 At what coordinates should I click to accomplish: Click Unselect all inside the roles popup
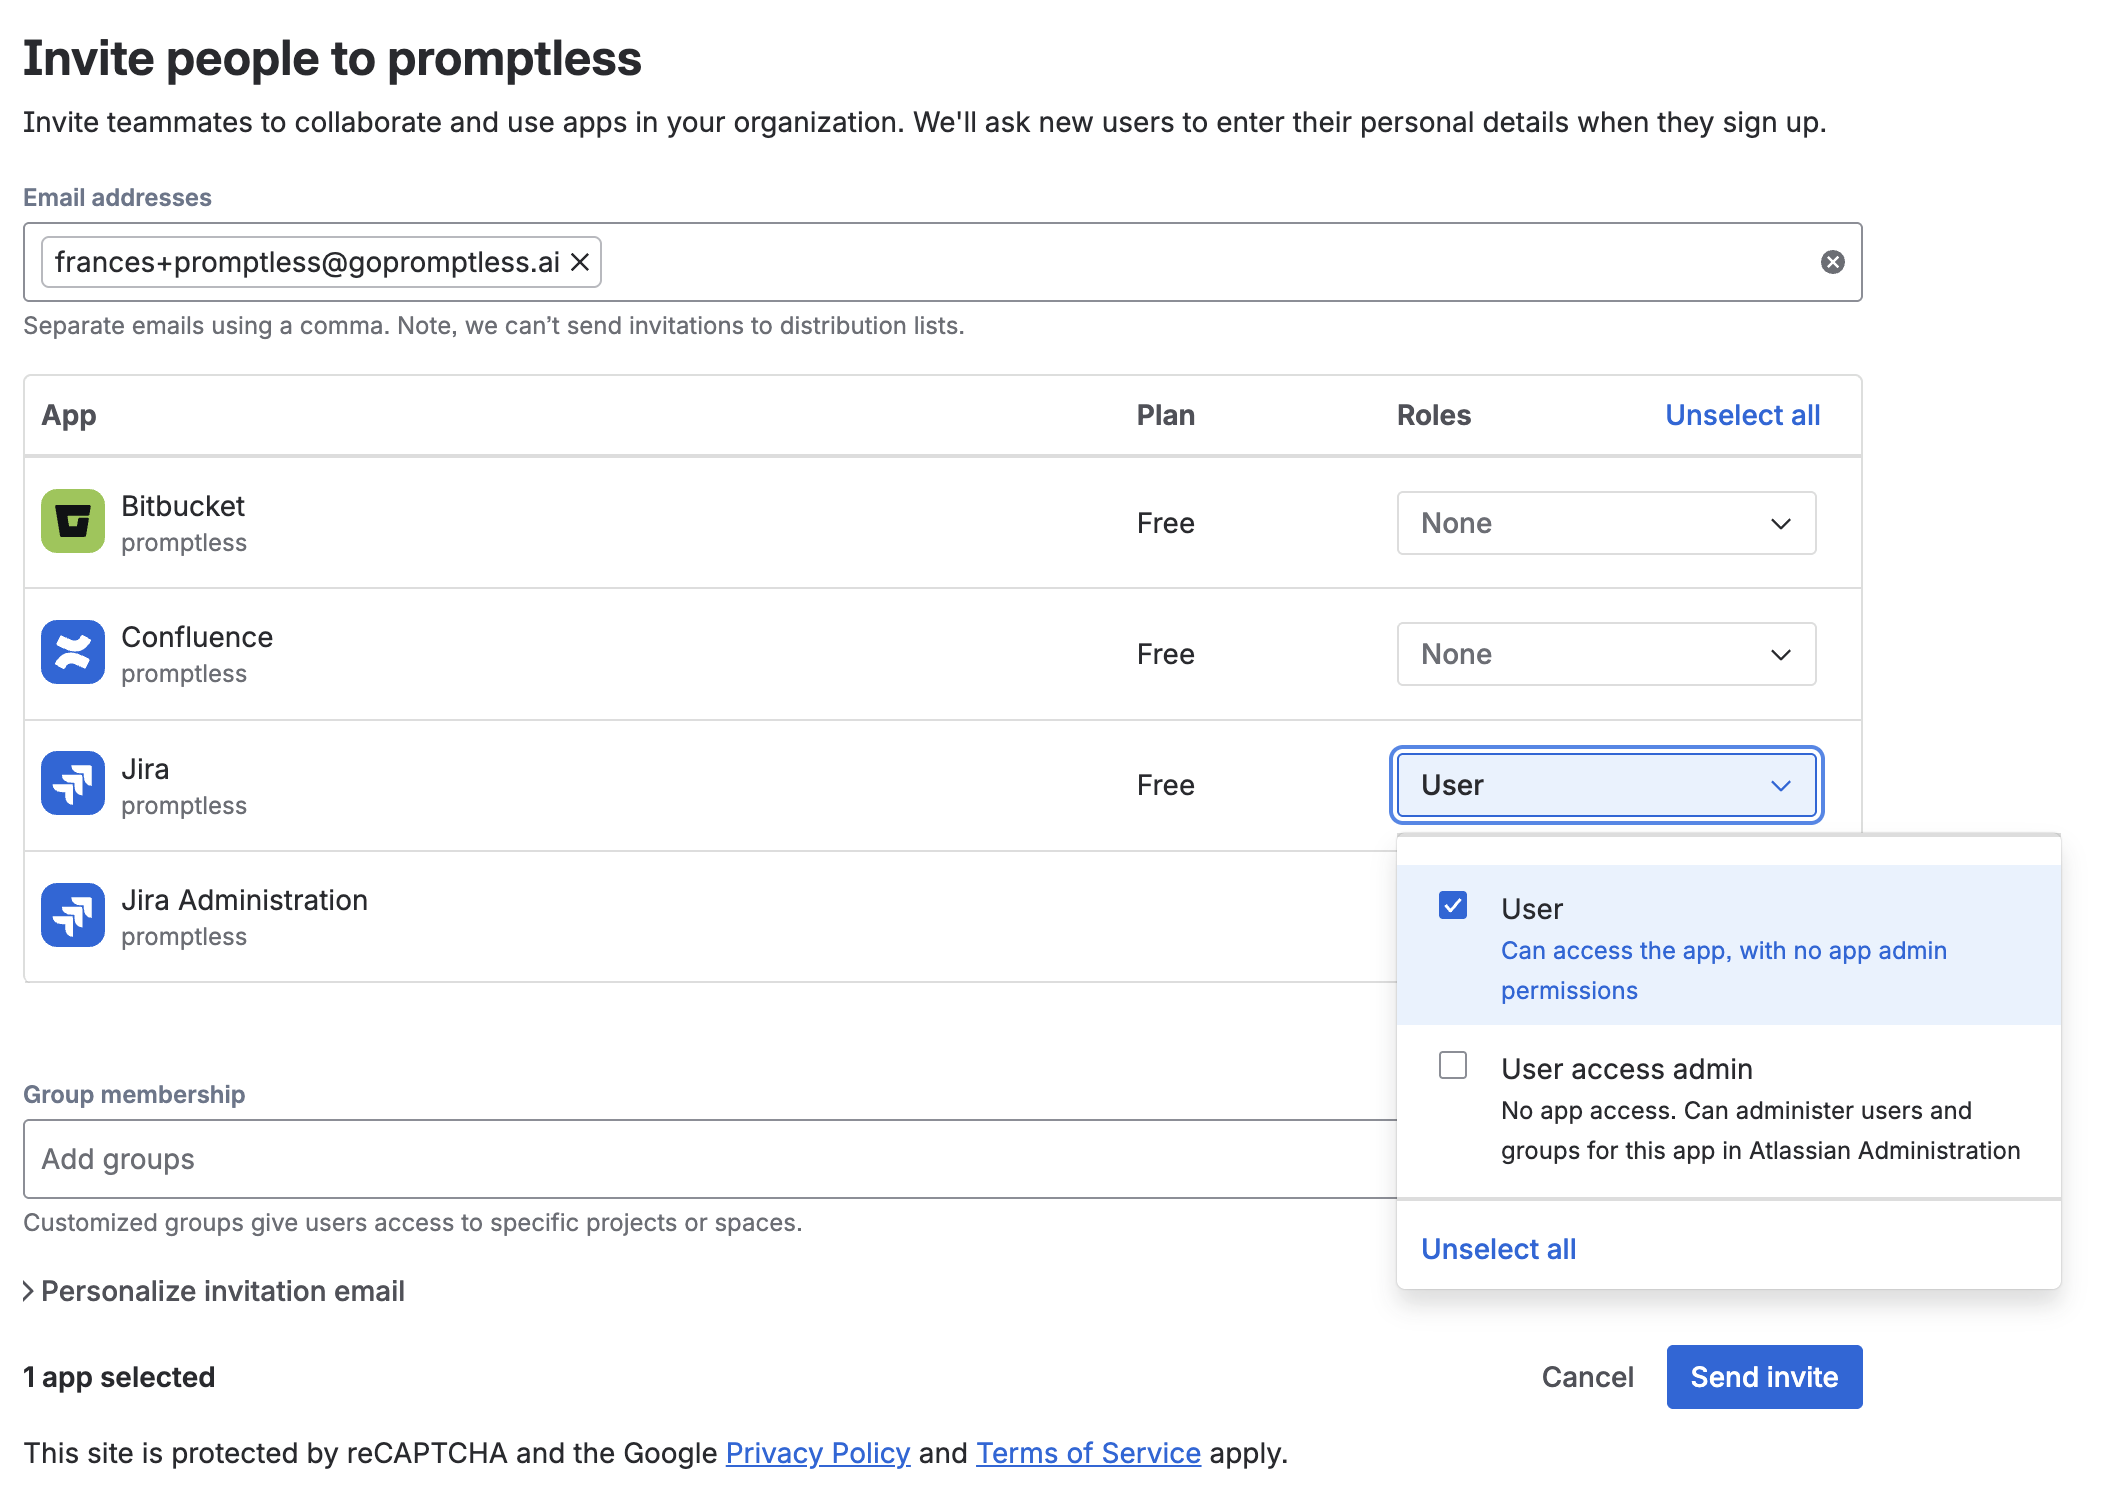(1497, 1248)
